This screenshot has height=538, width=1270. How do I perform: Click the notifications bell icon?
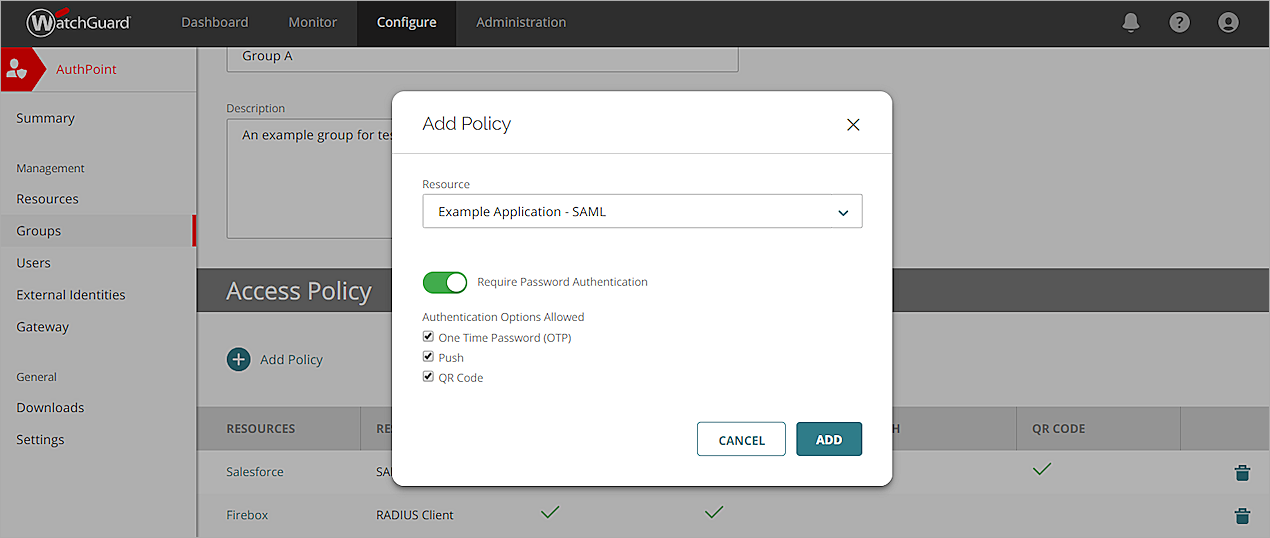coord(1131,22)
